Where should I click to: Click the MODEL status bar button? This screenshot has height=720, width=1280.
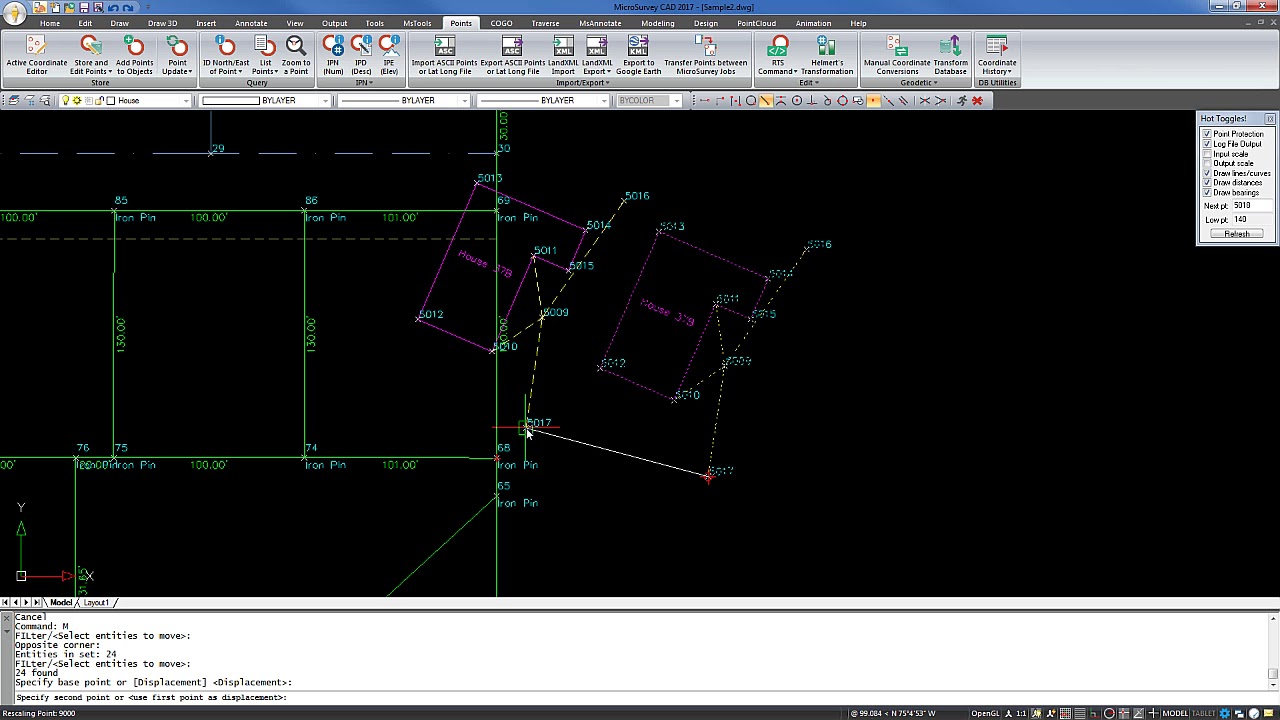point(1174,713)
